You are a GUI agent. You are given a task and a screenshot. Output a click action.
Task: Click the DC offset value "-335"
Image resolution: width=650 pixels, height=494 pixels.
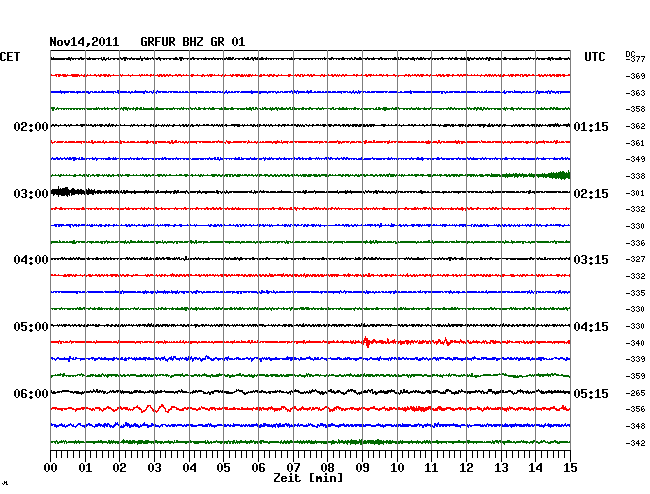(x=635, y=293)
